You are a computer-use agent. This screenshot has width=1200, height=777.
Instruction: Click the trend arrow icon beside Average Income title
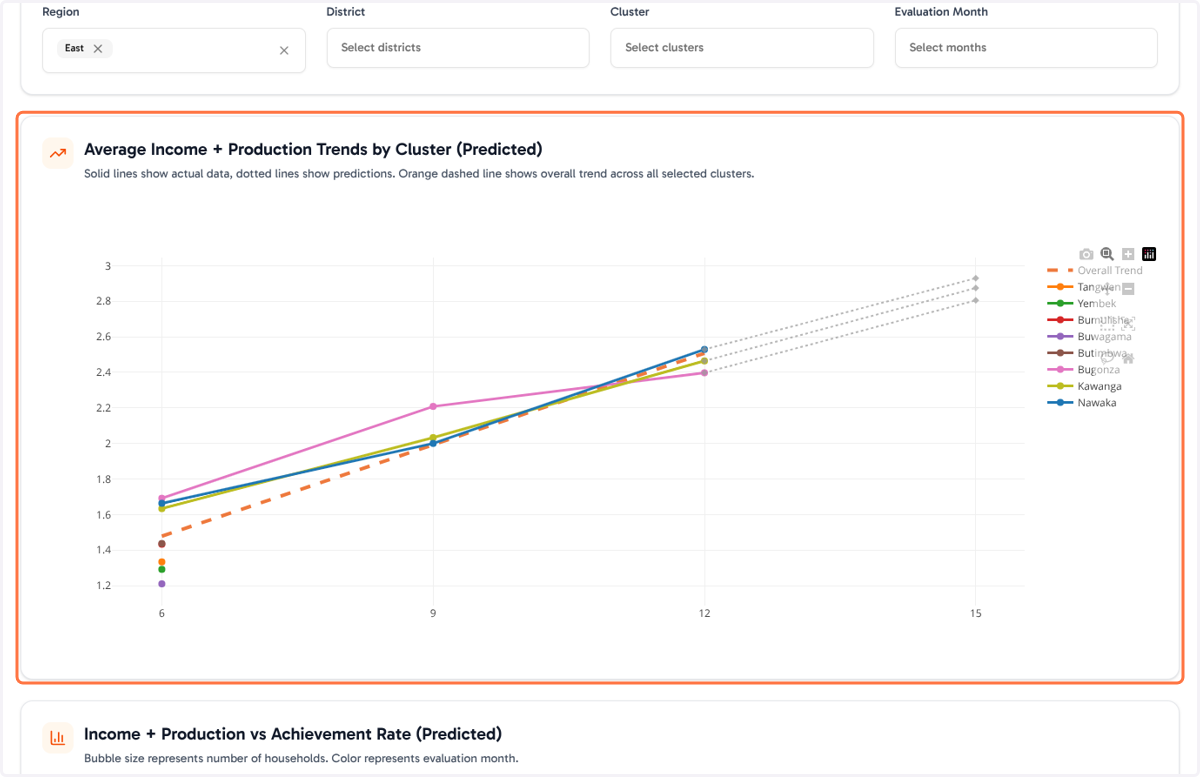(58, 153)
